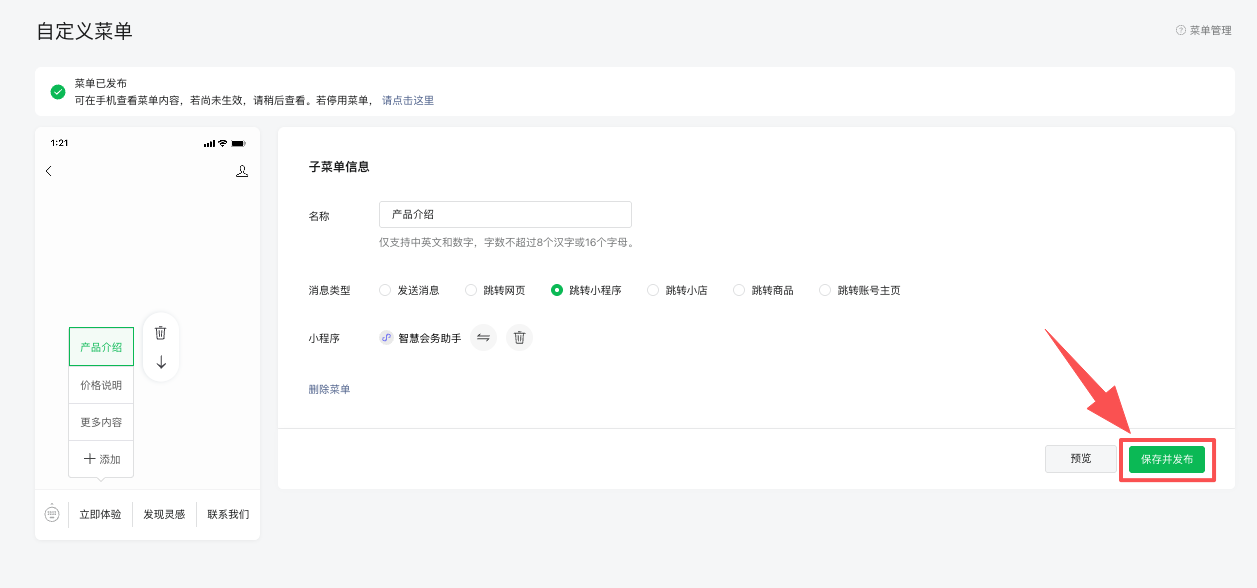The width and height of the screenshot is (1257, 588).
Task: Select the 发送消息 radio button
Action: pyautogui.click(x=385, y=290)
